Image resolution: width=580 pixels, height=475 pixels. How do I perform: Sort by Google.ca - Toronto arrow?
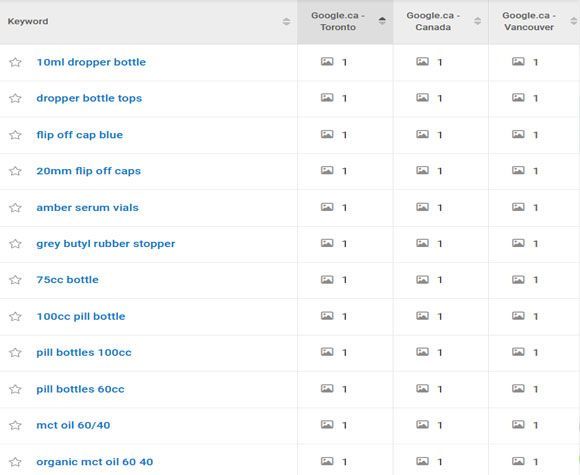pyautogui.click(x=382, y=21)
